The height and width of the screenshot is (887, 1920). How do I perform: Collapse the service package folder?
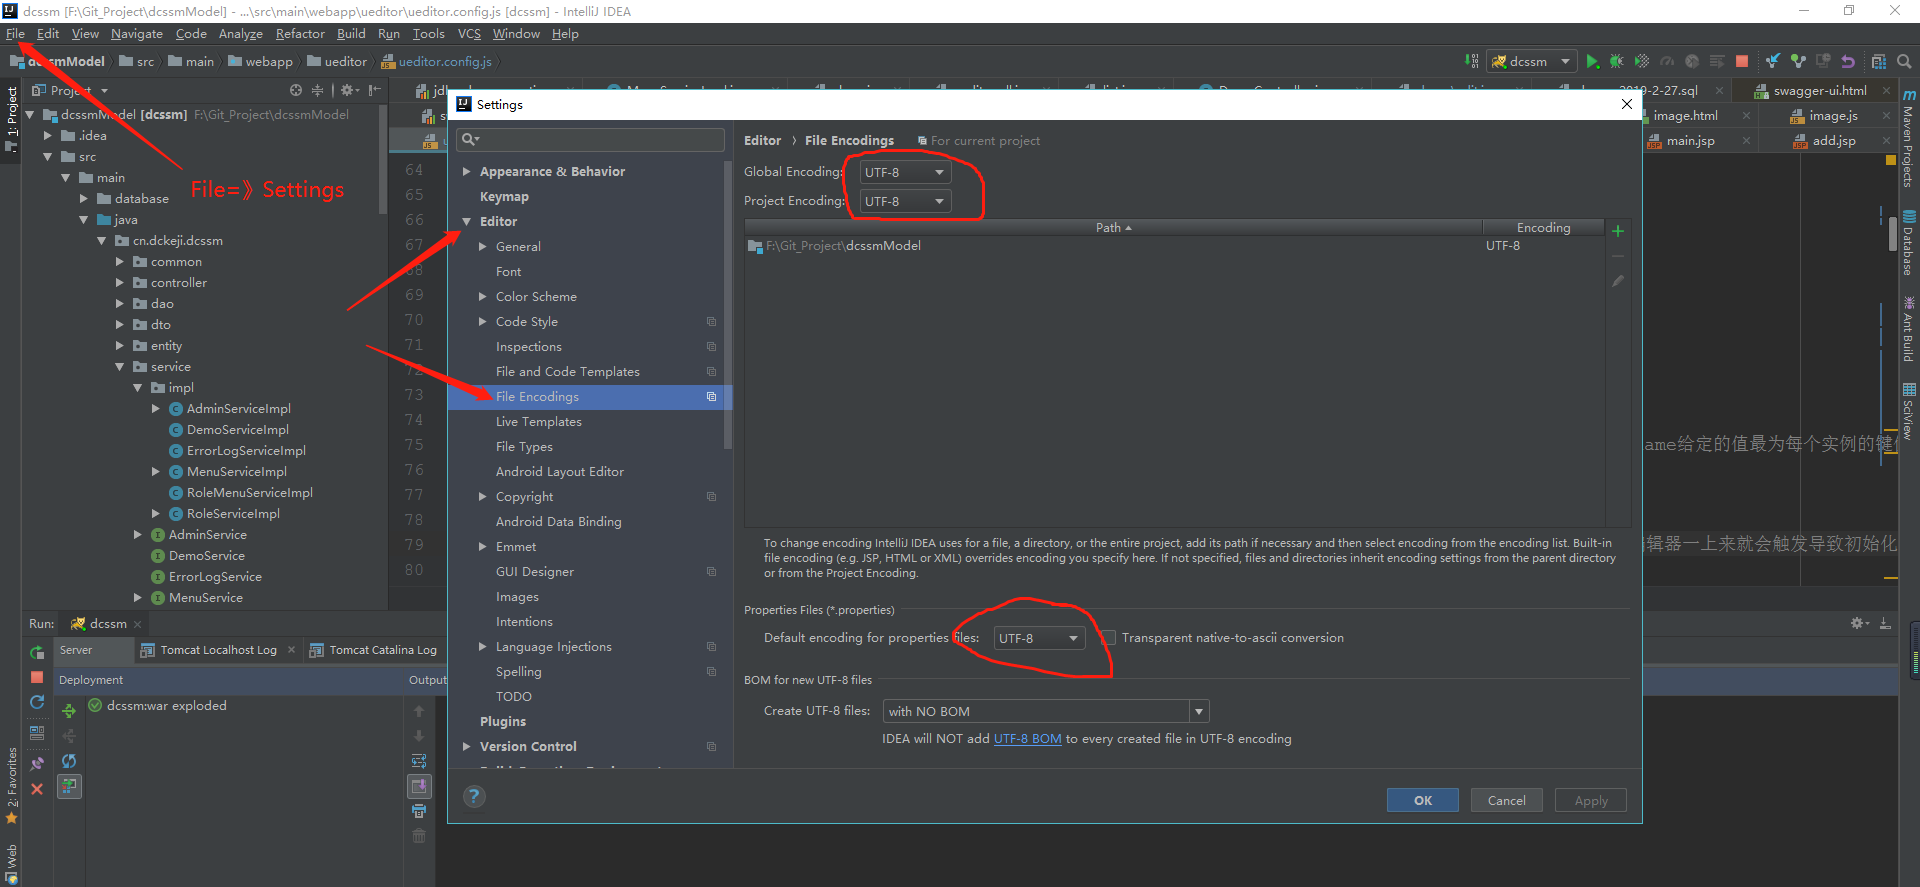click(120, 367)
